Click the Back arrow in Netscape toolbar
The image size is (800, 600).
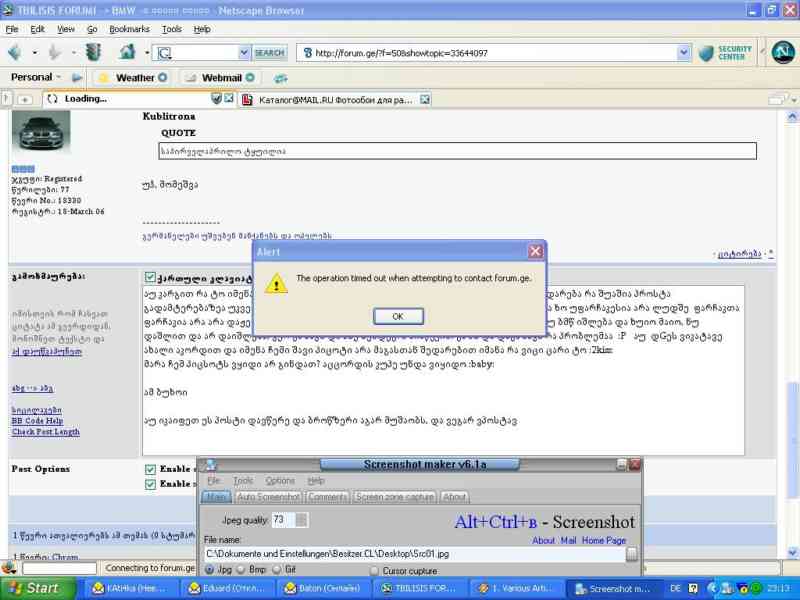coord(15,53)
